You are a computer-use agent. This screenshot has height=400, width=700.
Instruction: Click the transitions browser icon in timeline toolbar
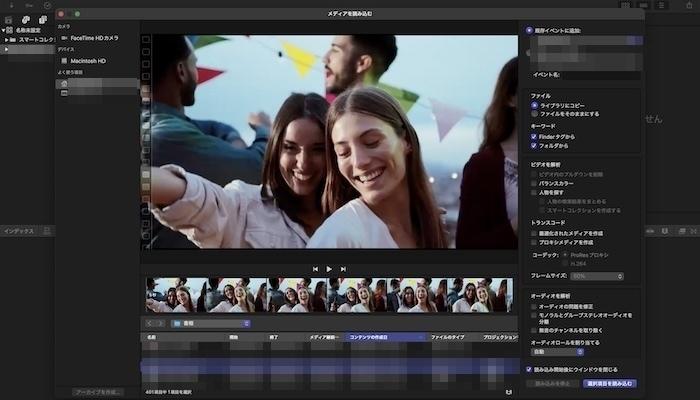click(x=693, y=231)
